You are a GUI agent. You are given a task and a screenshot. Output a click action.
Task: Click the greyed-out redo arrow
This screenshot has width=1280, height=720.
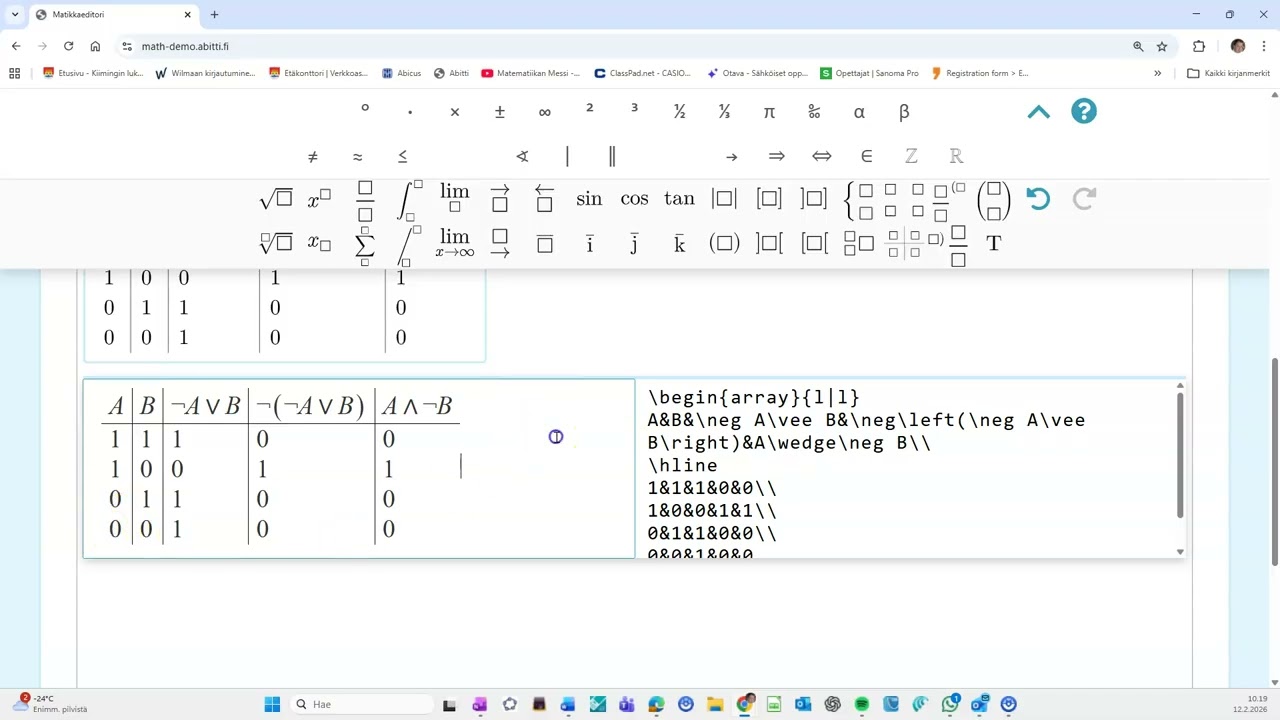click(x=1084, y=199)
